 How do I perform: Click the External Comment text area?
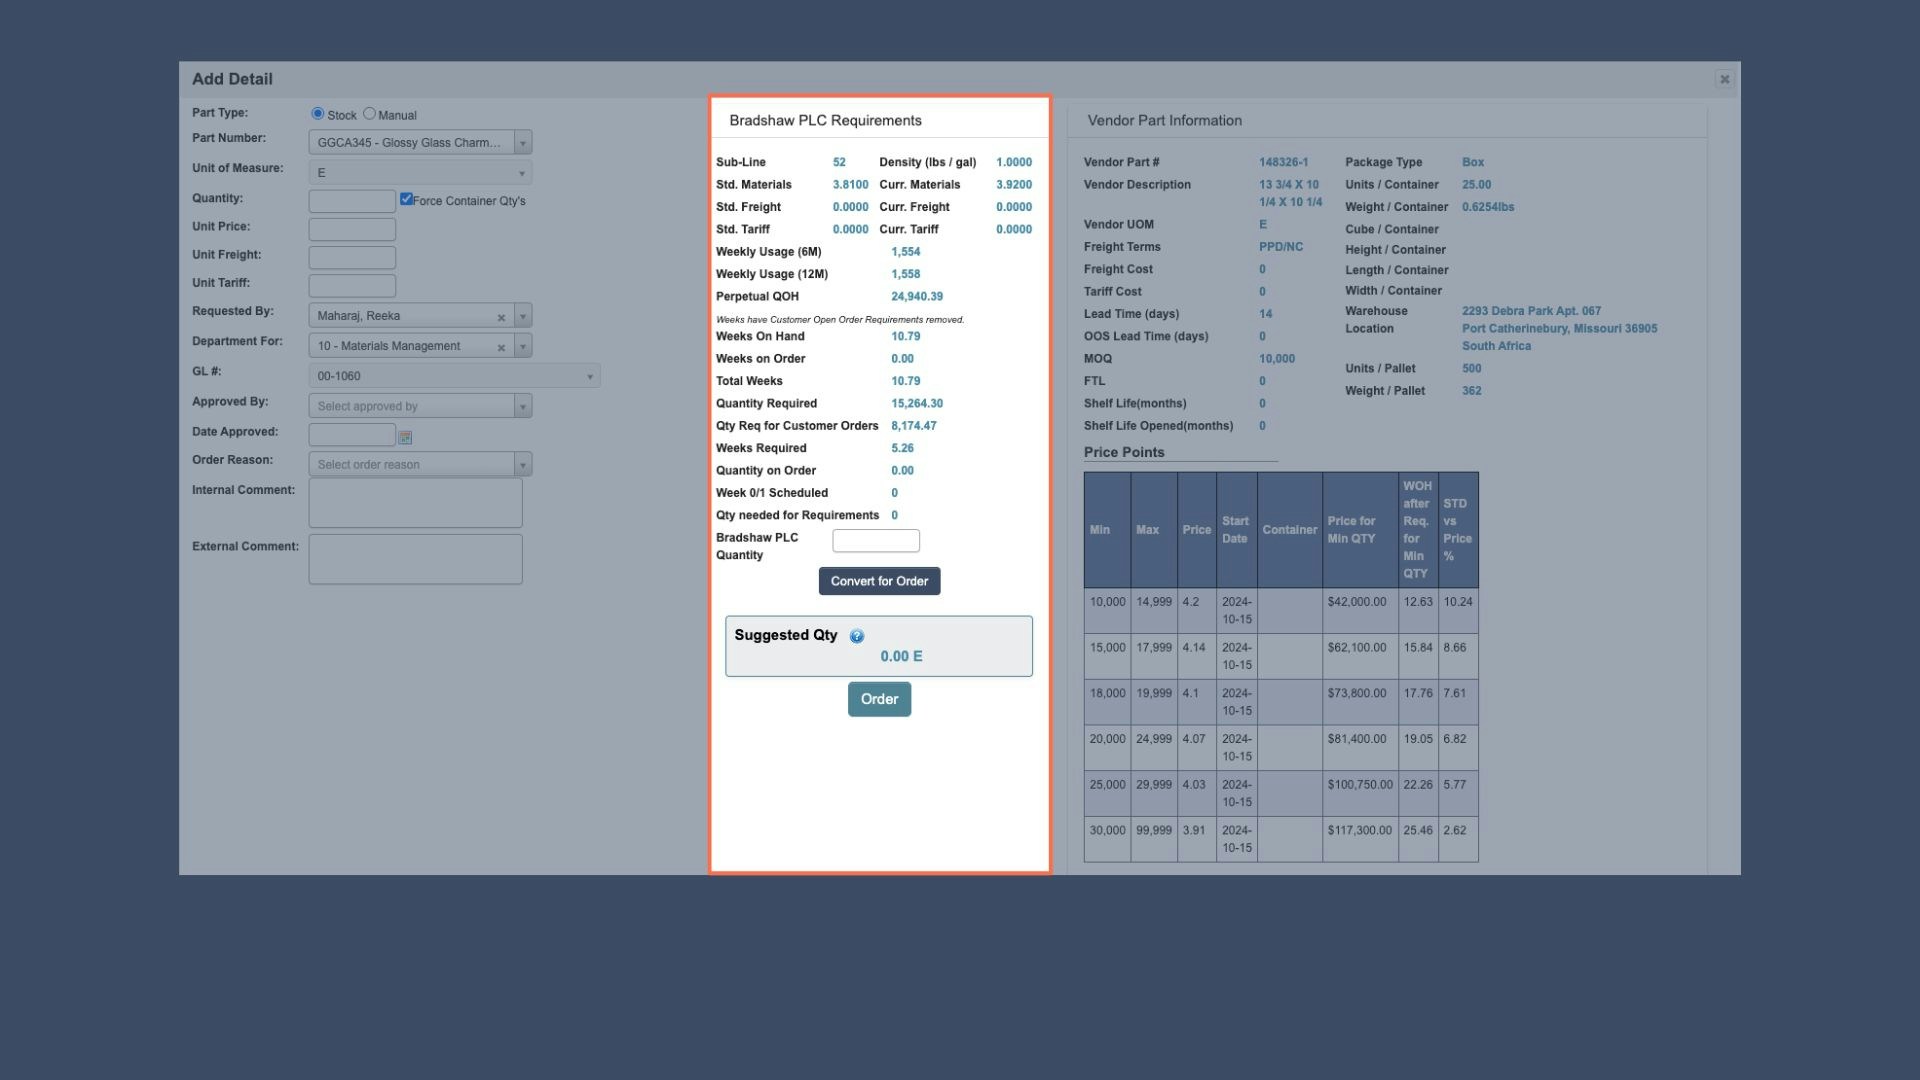tap(415, 558)
